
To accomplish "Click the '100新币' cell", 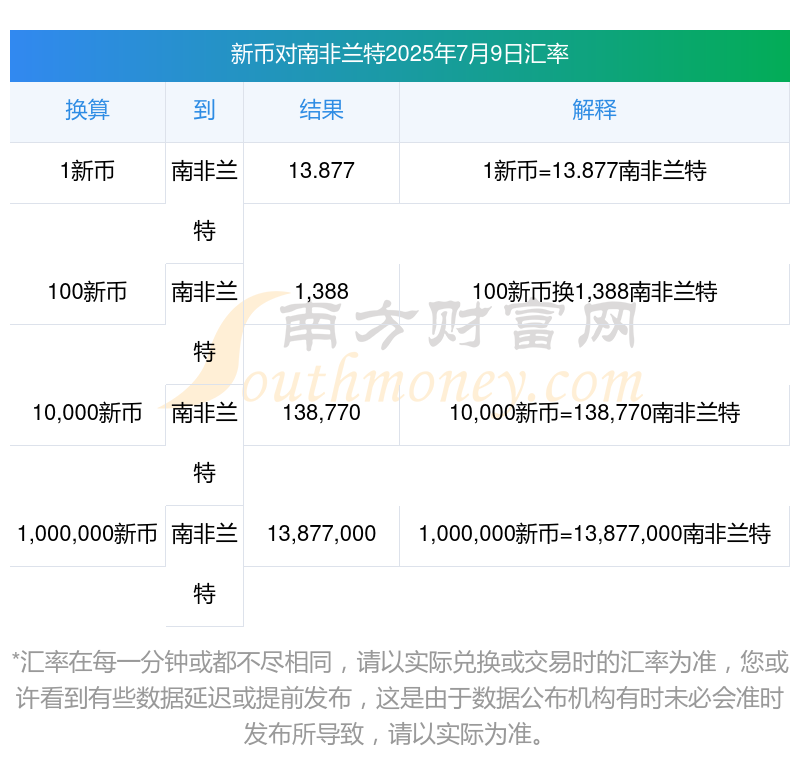I will coord(87,292).
